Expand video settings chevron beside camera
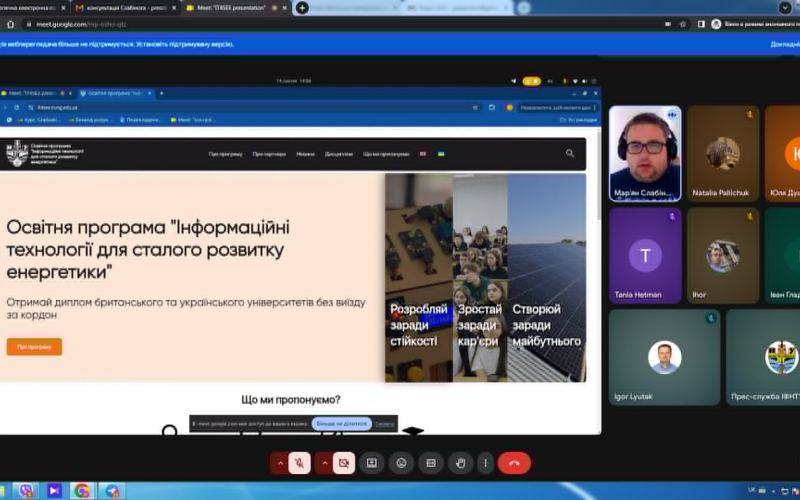 click(x=324, y=463)
